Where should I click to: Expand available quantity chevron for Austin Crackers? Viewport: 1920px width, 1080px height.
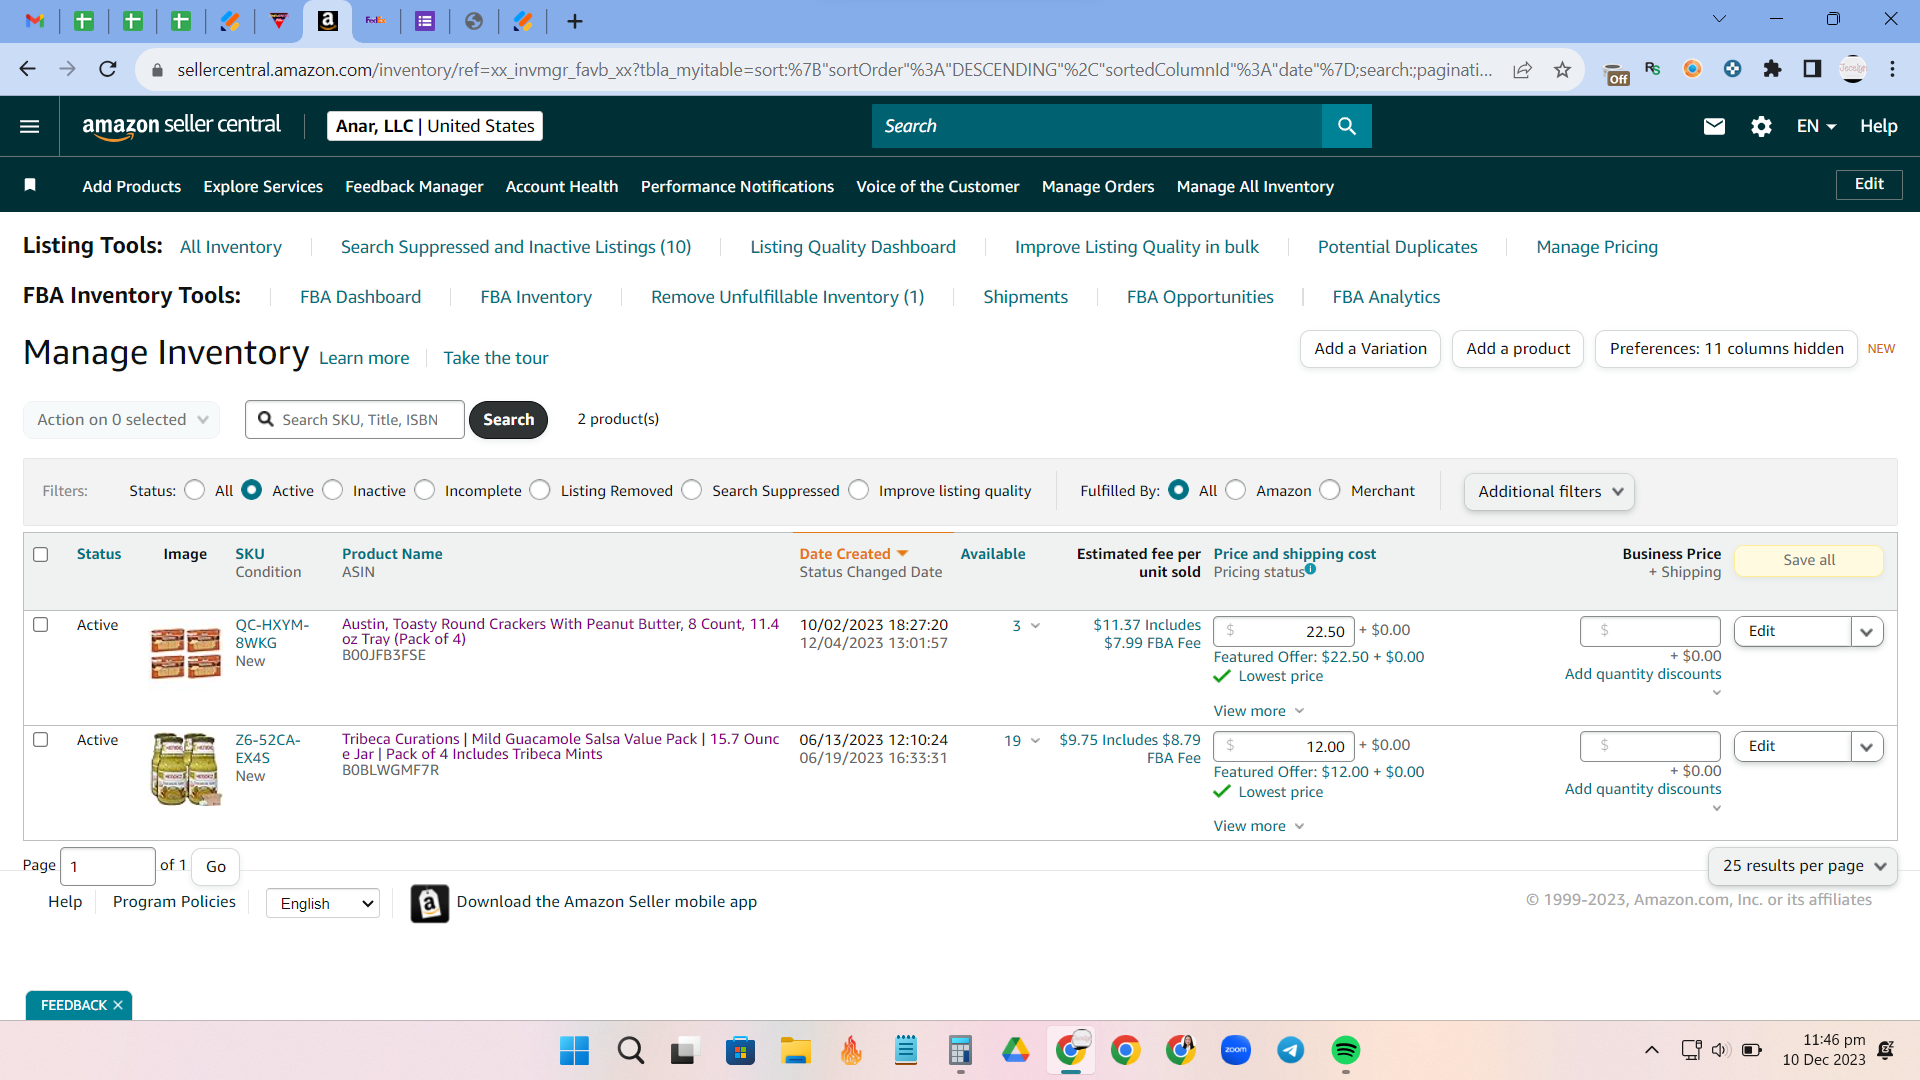coord(1035,626)
